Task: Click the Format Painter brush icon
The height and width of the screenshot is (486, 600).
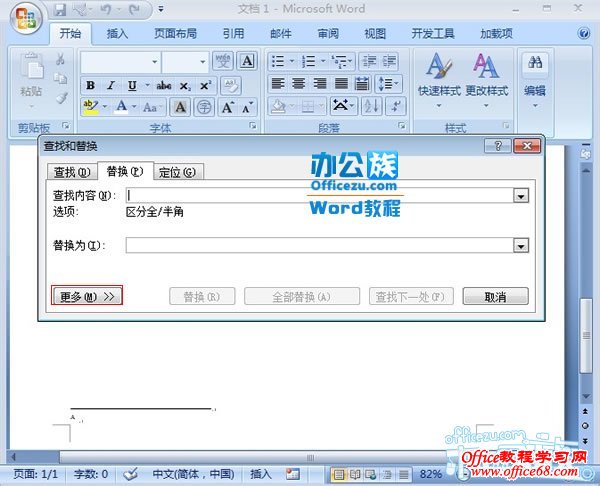Action: (x=61, y=99)
